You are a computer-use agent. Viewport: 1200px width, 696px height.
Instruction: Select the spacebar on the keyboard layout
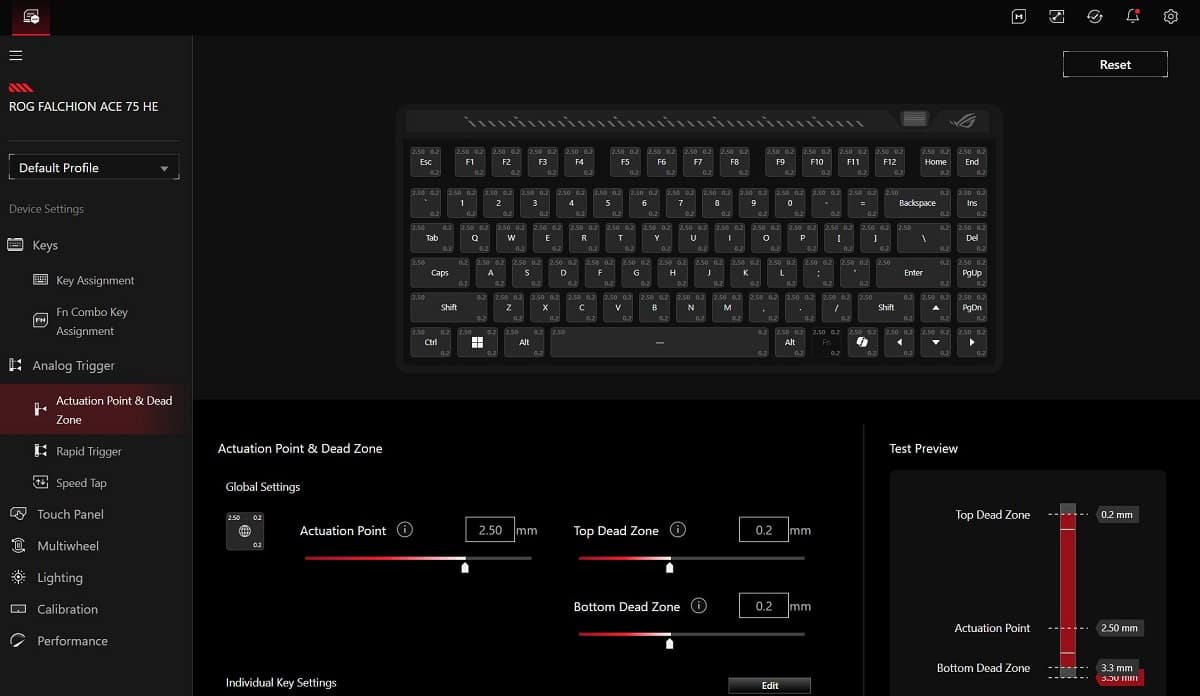tap(659, 342)
